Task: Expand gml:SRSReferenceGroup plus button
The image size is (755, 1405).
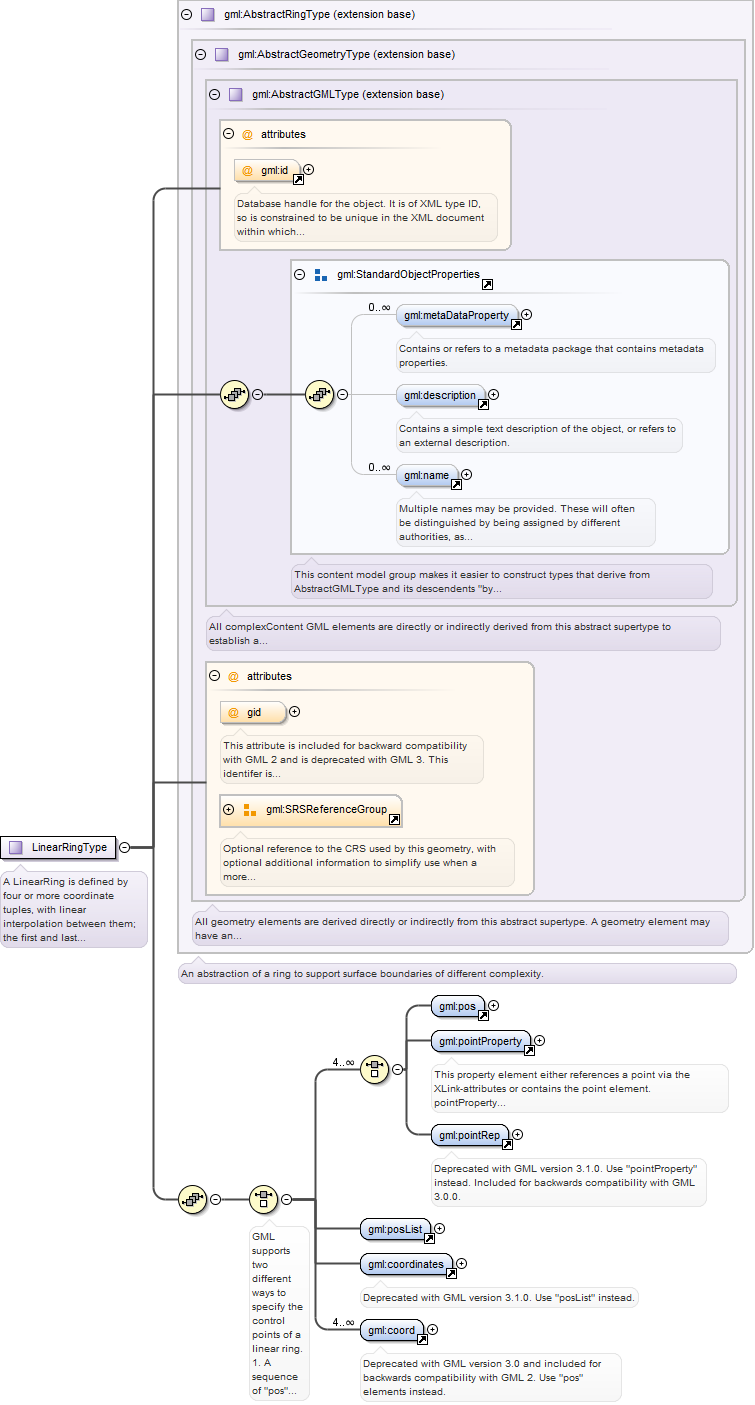Action: [x=229, y=809]
